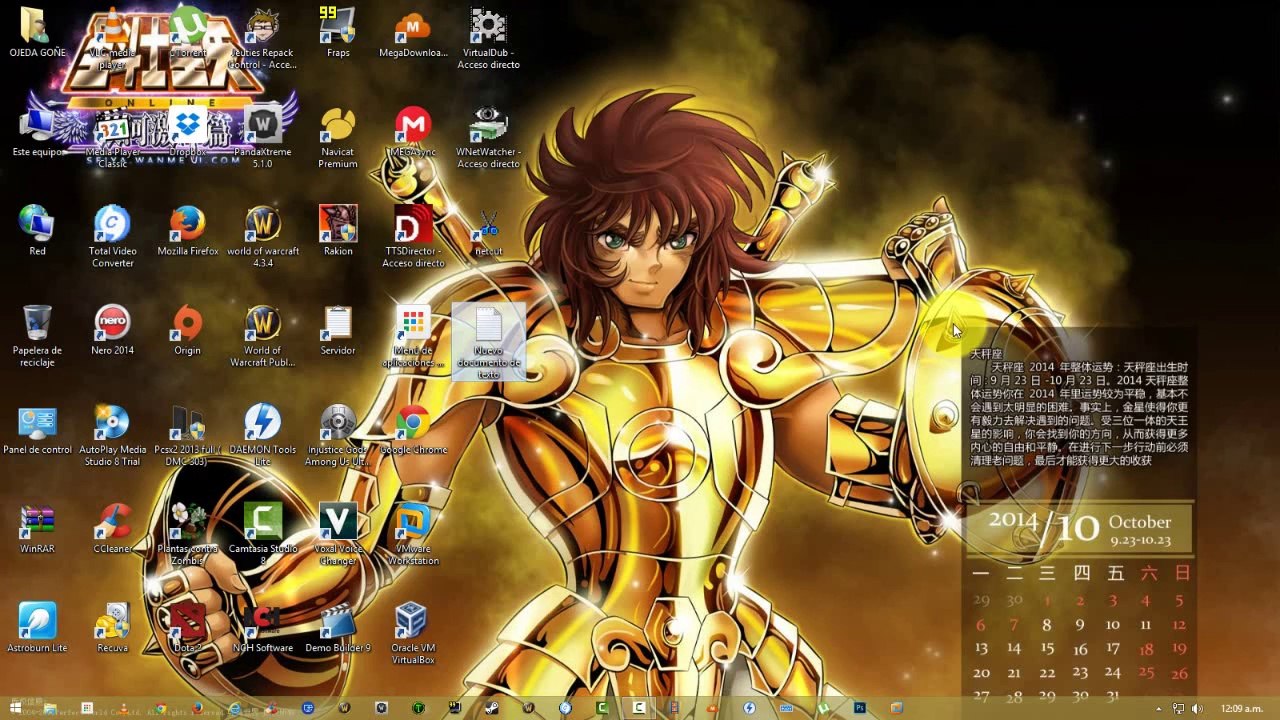Select the Dota 2 desktop shortcut
Screen dimensions: 1280x720
pyautogui.click(x=188, y=627)
